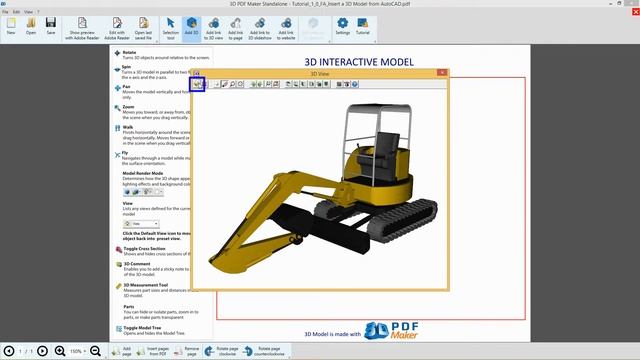Viewport: 640px width, 360px height.
Task: Go to the previous page arrow
Action: point(9,351)
